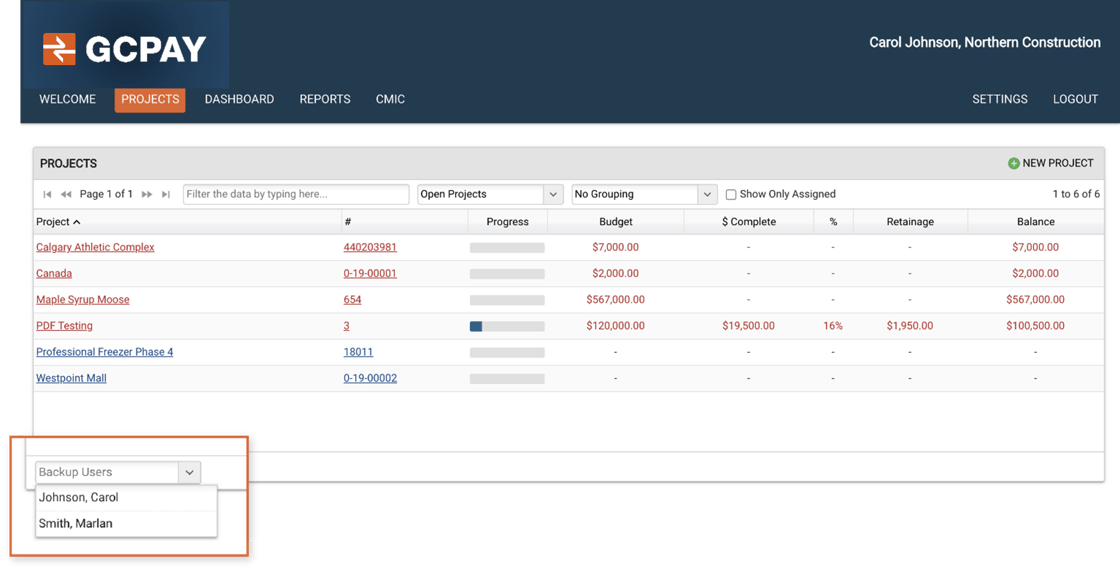Open the CMIC tab

(x=390, y=99)
